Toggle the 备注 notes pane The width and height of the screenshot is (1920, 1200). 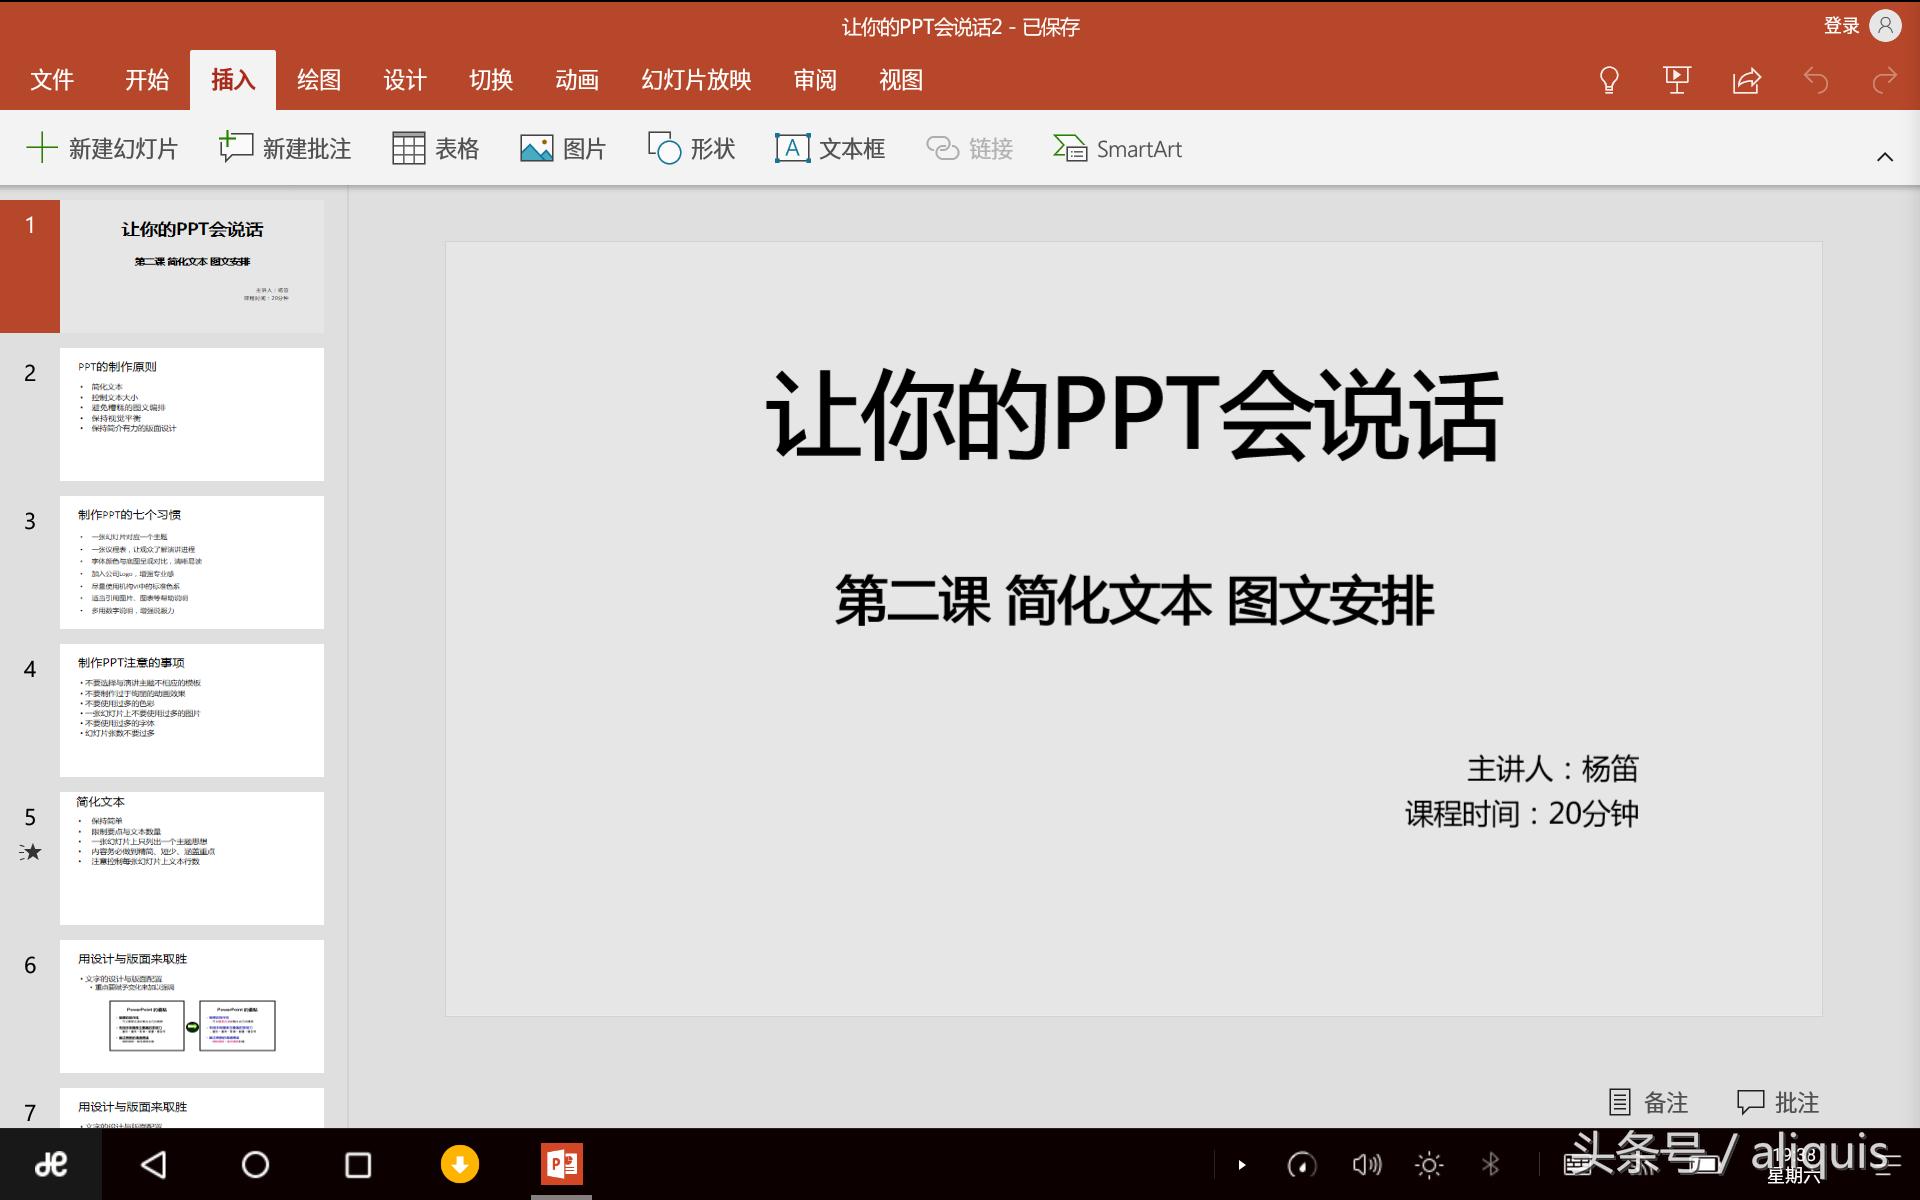click(x=1648, y=1102)
